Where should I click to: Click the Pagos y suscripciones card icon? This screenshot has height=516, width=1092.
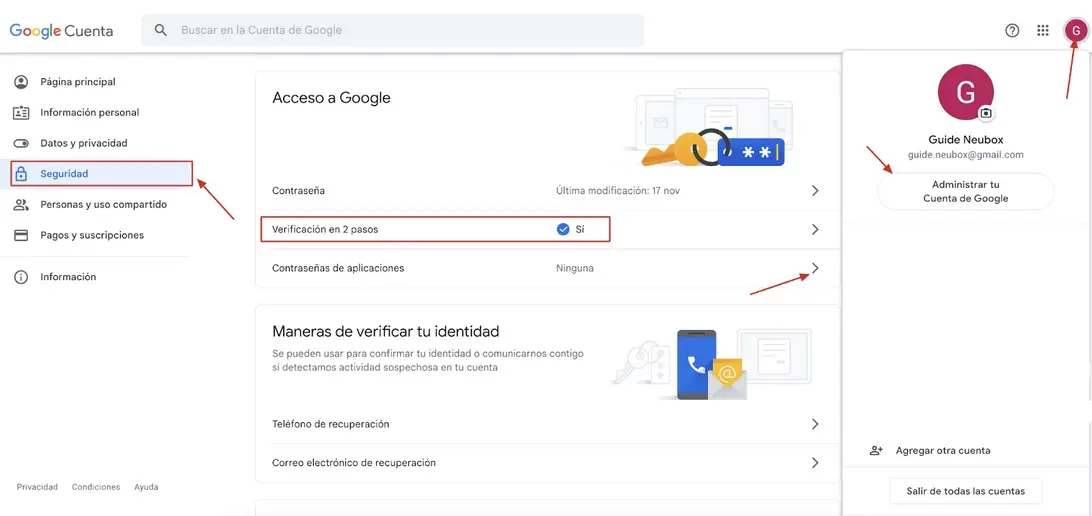(22, 235)
